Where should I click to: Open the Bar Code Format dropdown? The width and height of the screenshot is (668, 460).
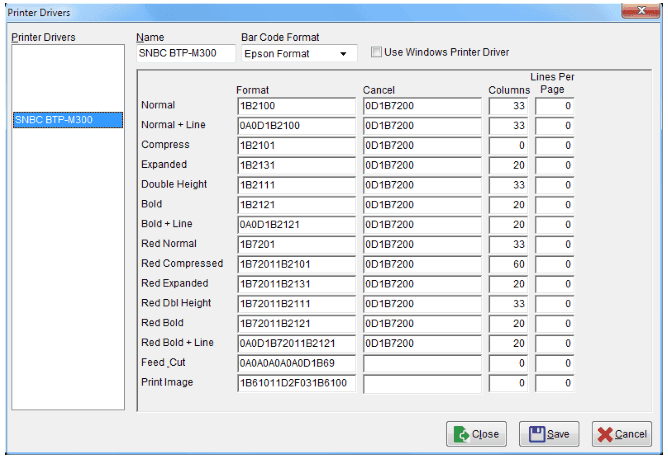pyautogui.click(x=343, y=53)
